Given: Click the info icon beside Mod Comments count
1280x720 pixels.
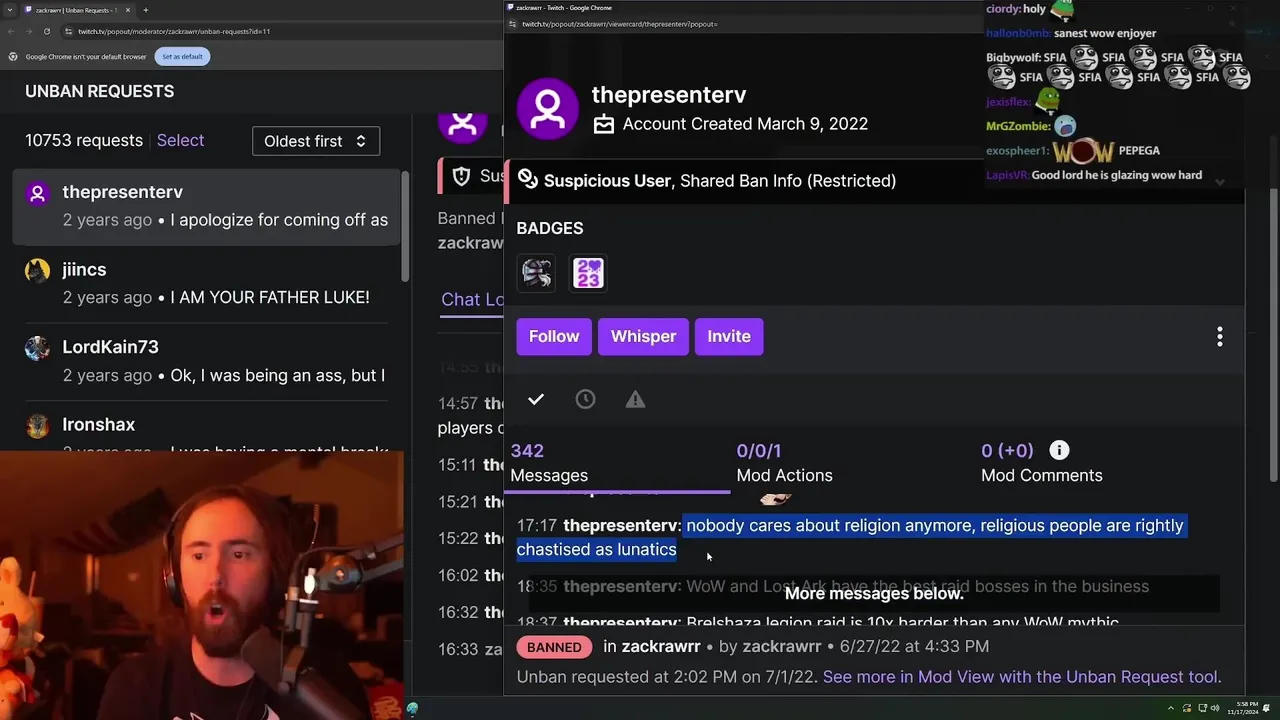Looking at the screenshot, I should pyautogui.click(x=1059, y=451).
